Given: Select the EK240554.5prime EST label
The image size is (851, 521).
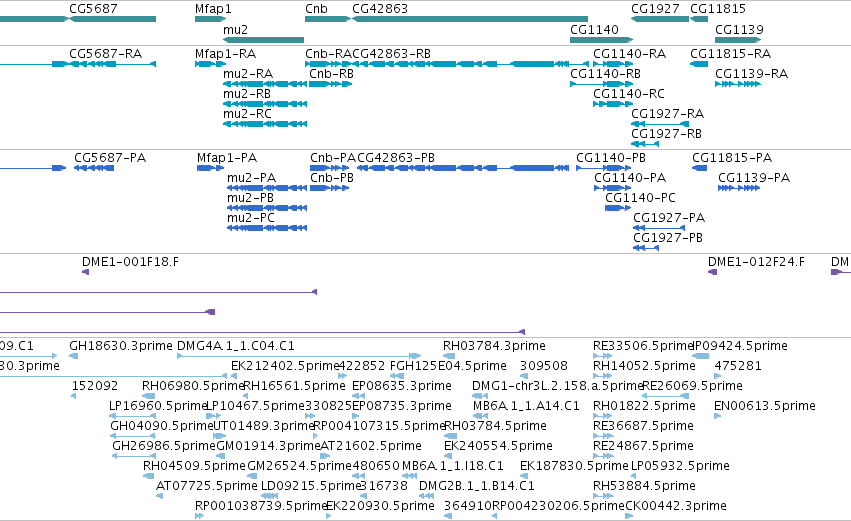Looking at the screenshot, I should [498, 447].
